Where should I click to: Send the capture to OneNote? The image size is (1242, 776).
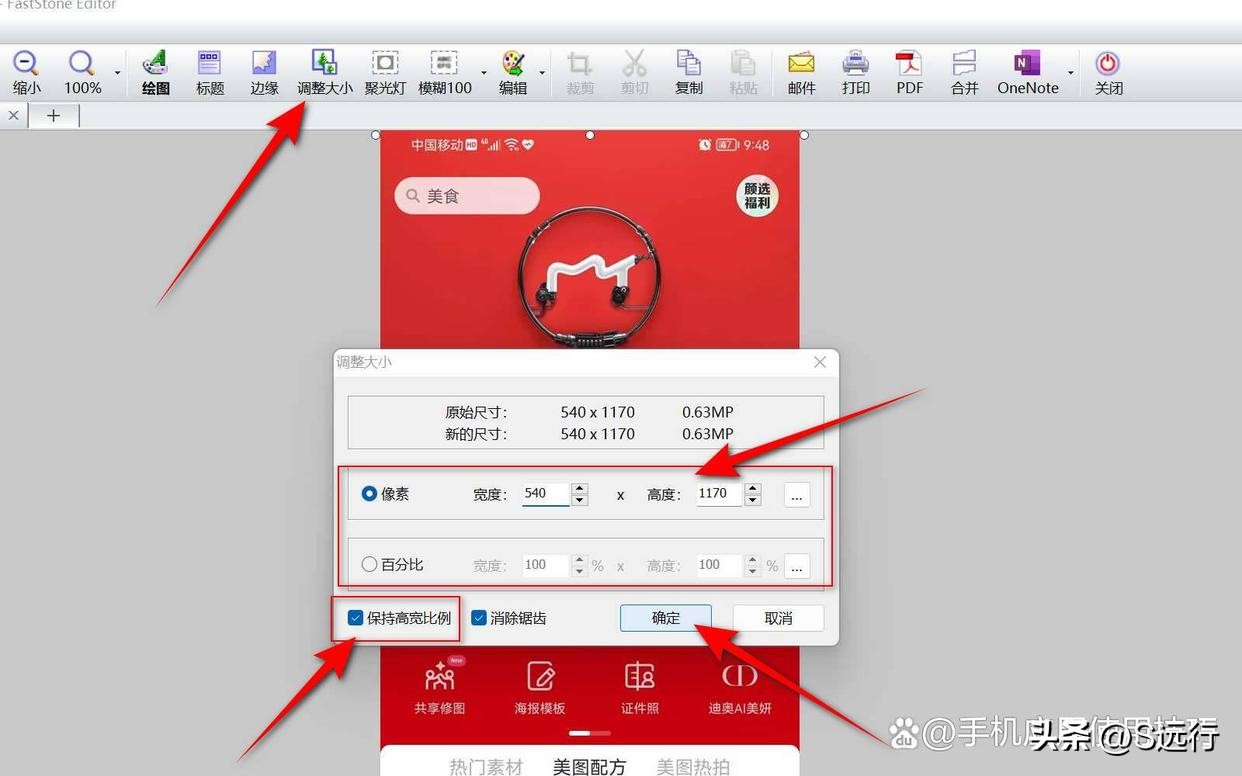pyautogui.click(x=1026, y=70)
